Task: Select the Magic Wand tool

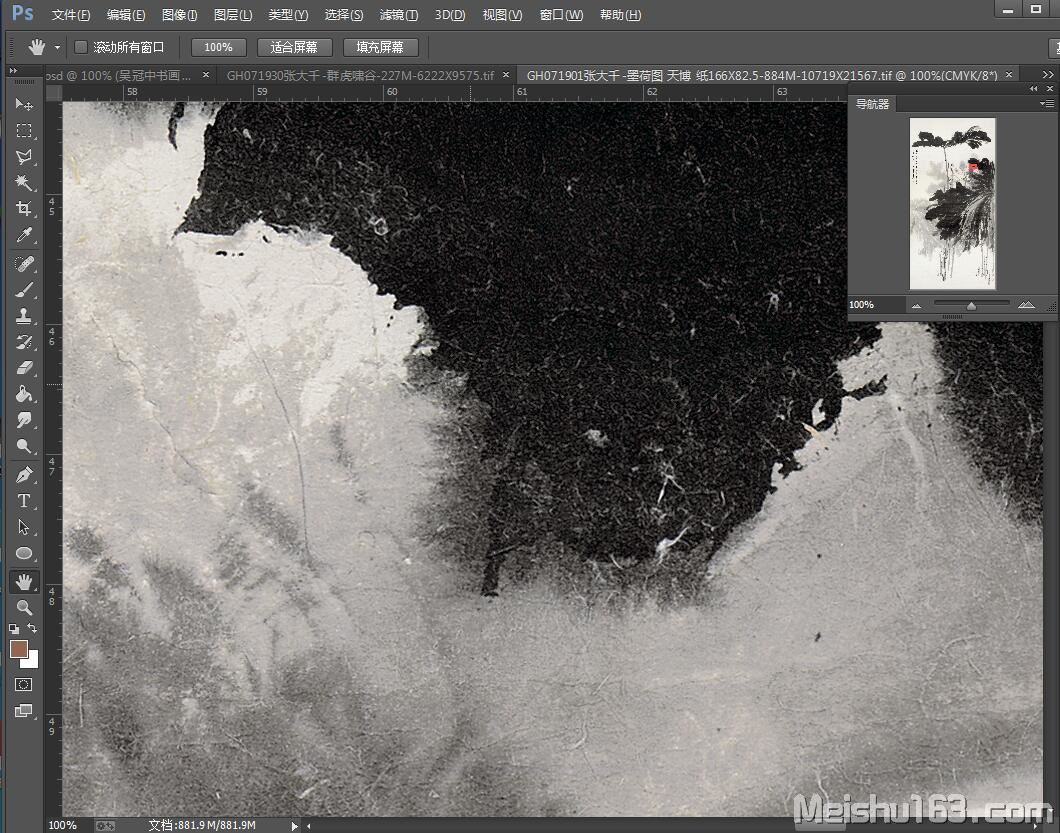Action: pos(24,183)
